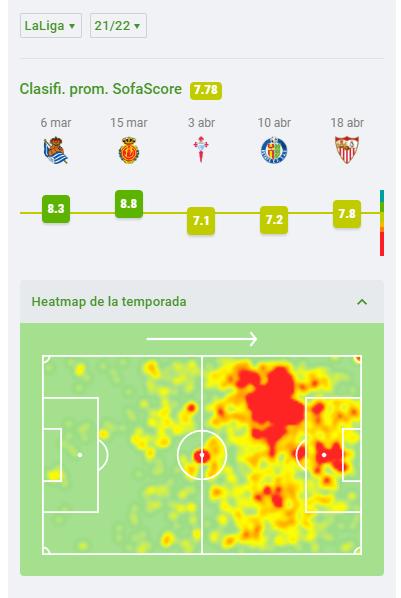The width and height of the screenshot is (401, 598).
Task: Select the 7.8 rating badge
Action: 347,214
